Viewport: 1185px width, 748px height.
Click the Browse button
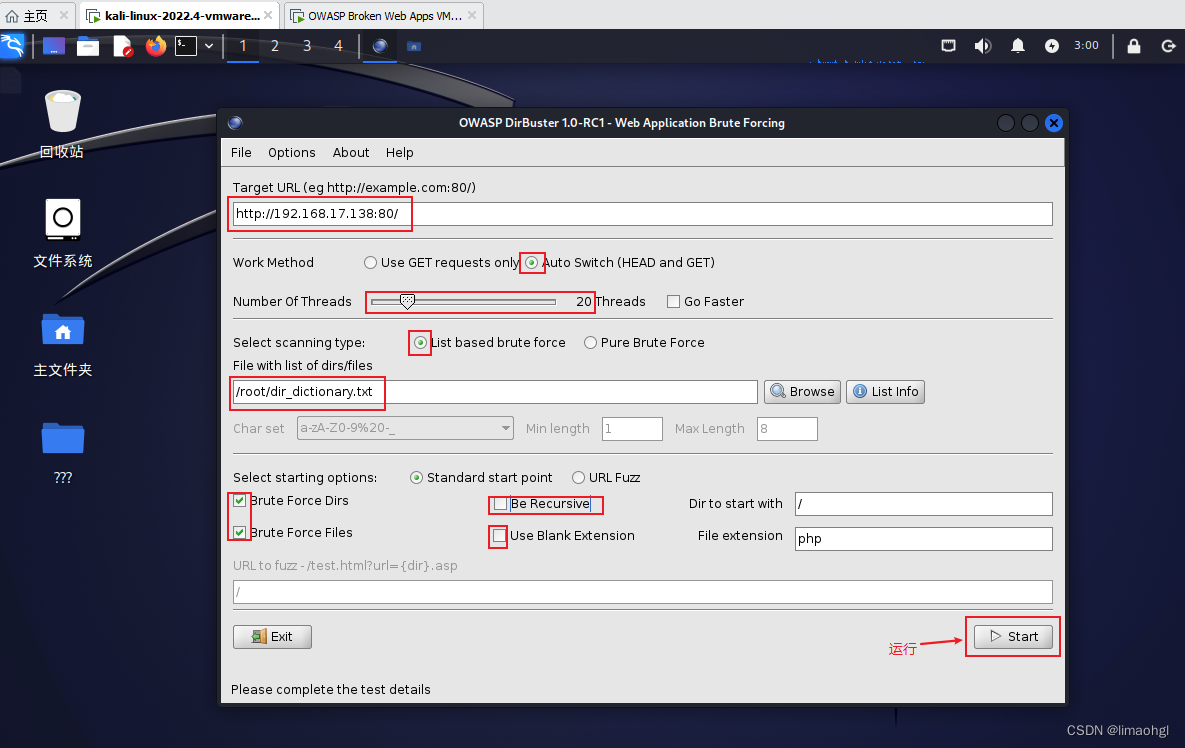click(803, 392)
